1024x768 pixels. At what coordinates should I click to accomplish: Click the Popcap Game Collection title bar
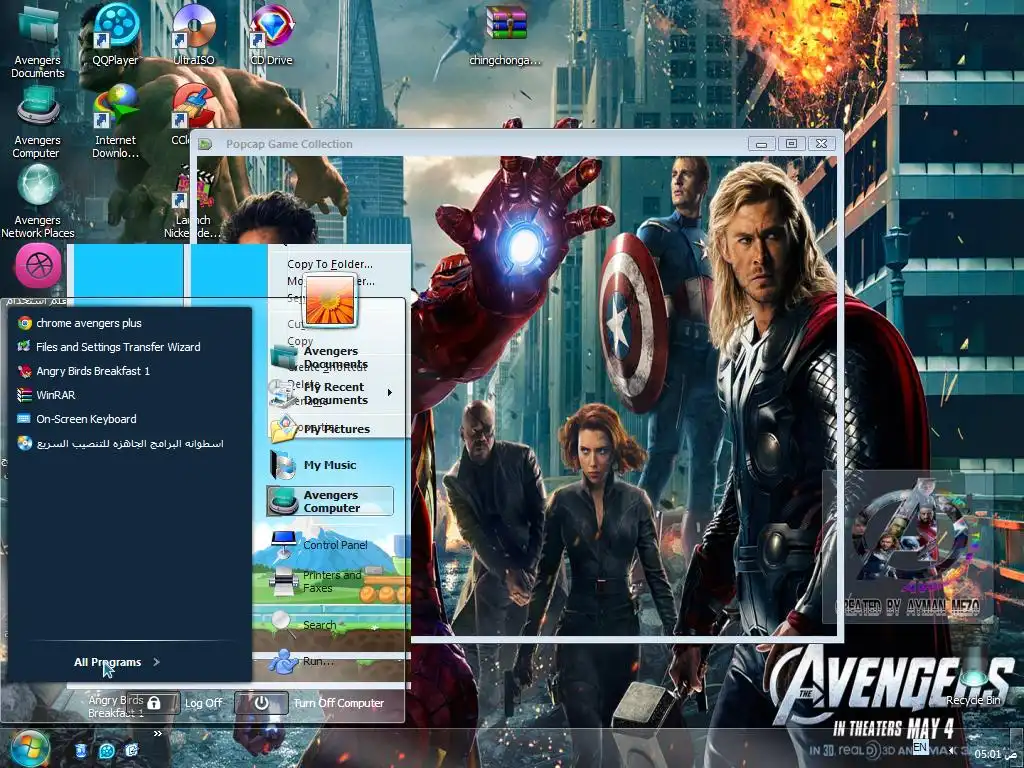tap(470, 144)
